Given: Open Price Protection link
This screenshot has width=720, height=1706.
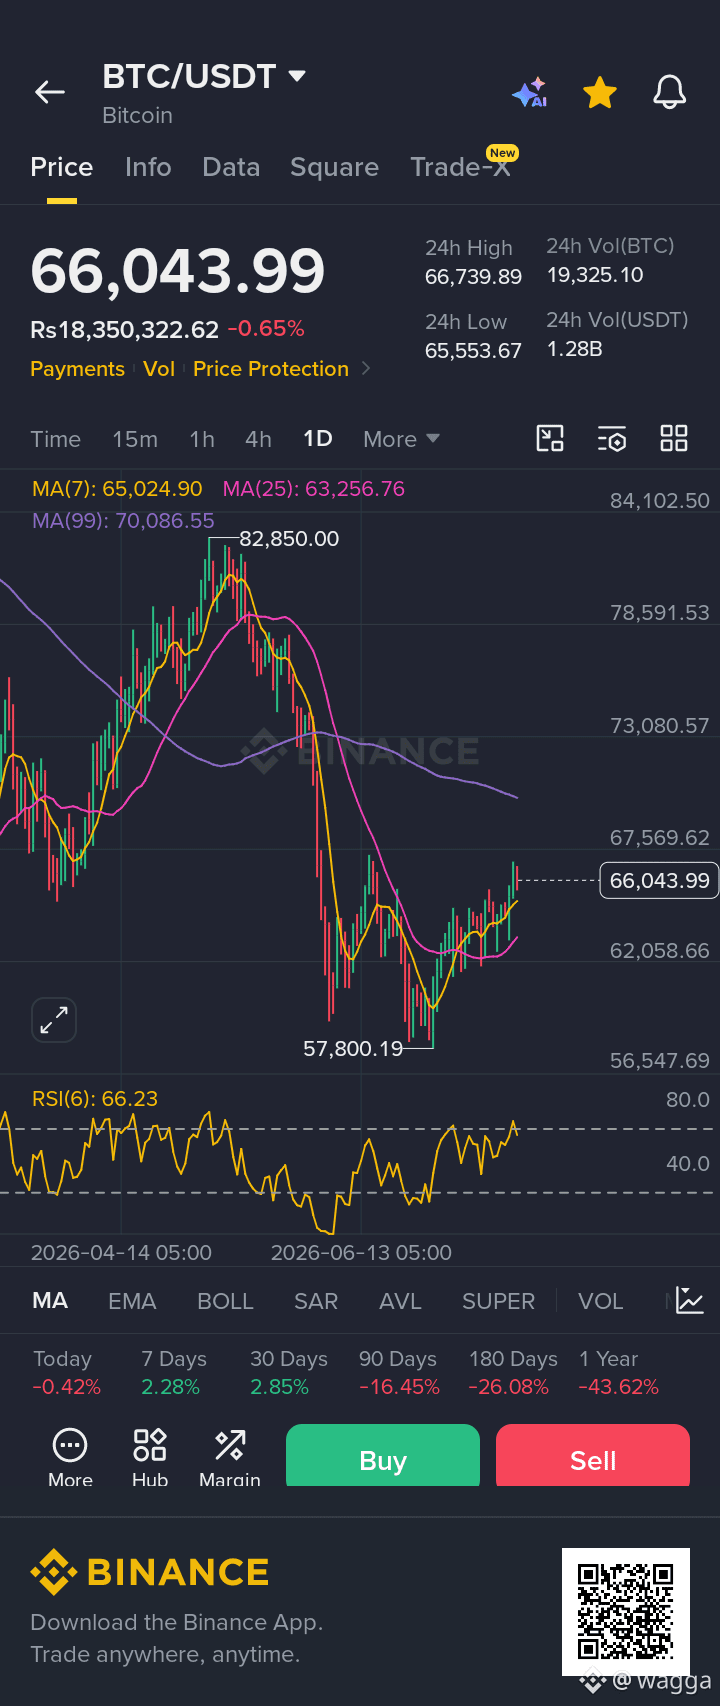Looking at the screenshot, I should 271,369.
